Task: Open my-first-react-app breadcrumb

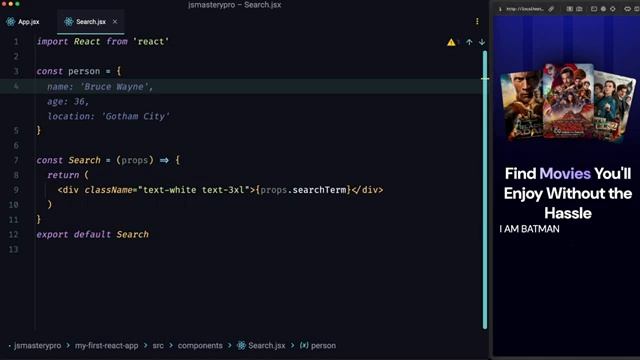Action: coord(107,345)
